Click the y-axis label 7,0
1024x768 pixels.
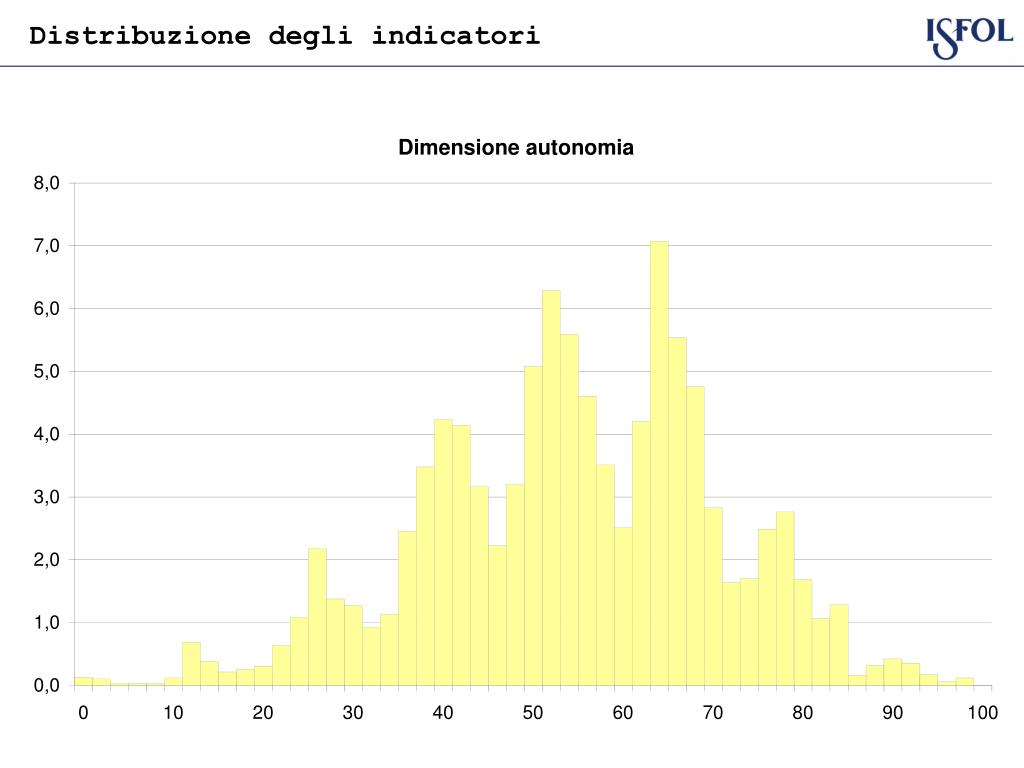tap(46, 246)
